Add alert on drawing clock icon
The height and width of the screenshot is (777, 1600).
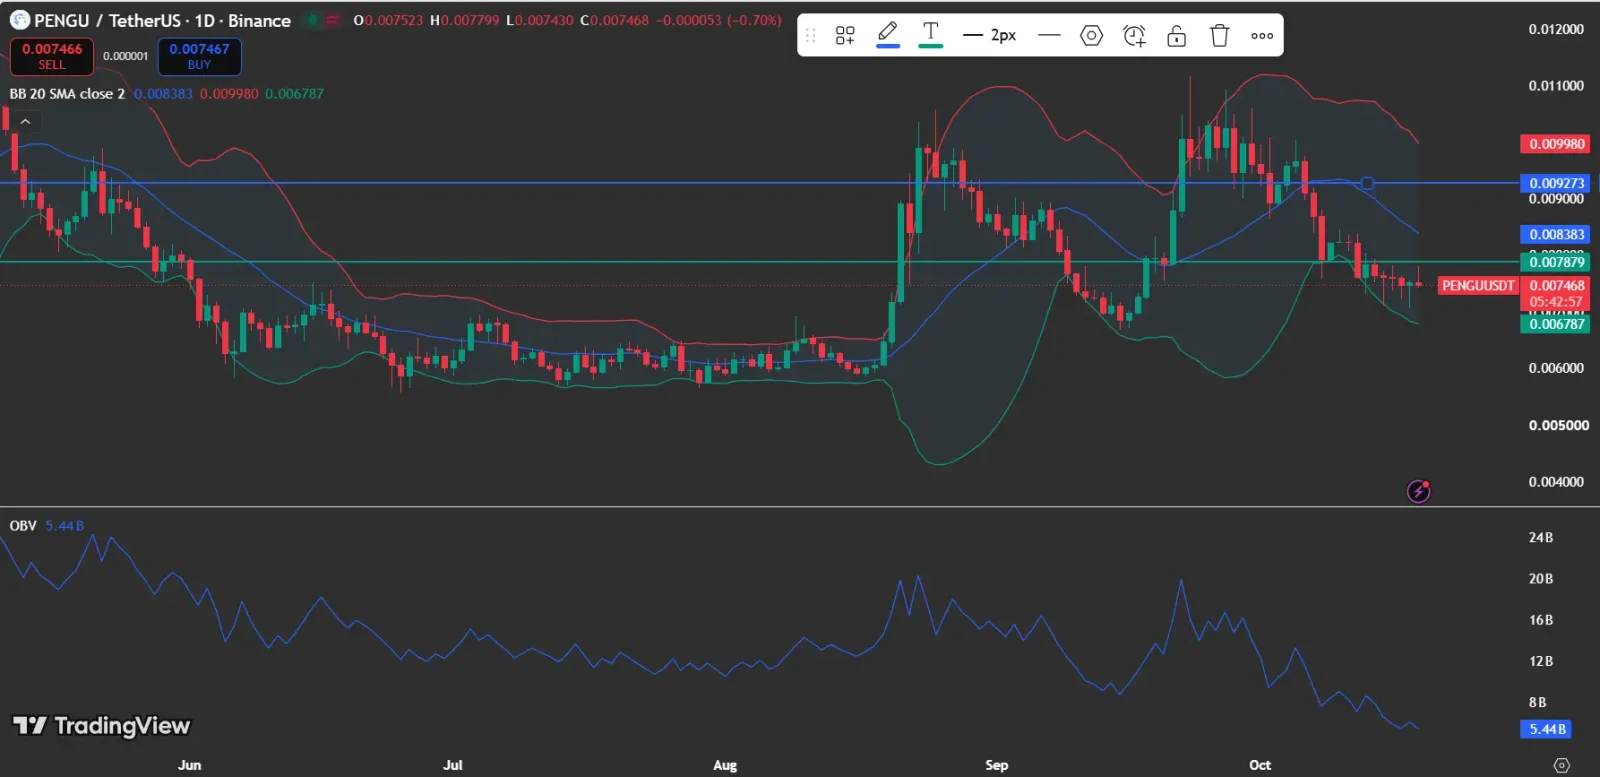[x=1134, y=36]
